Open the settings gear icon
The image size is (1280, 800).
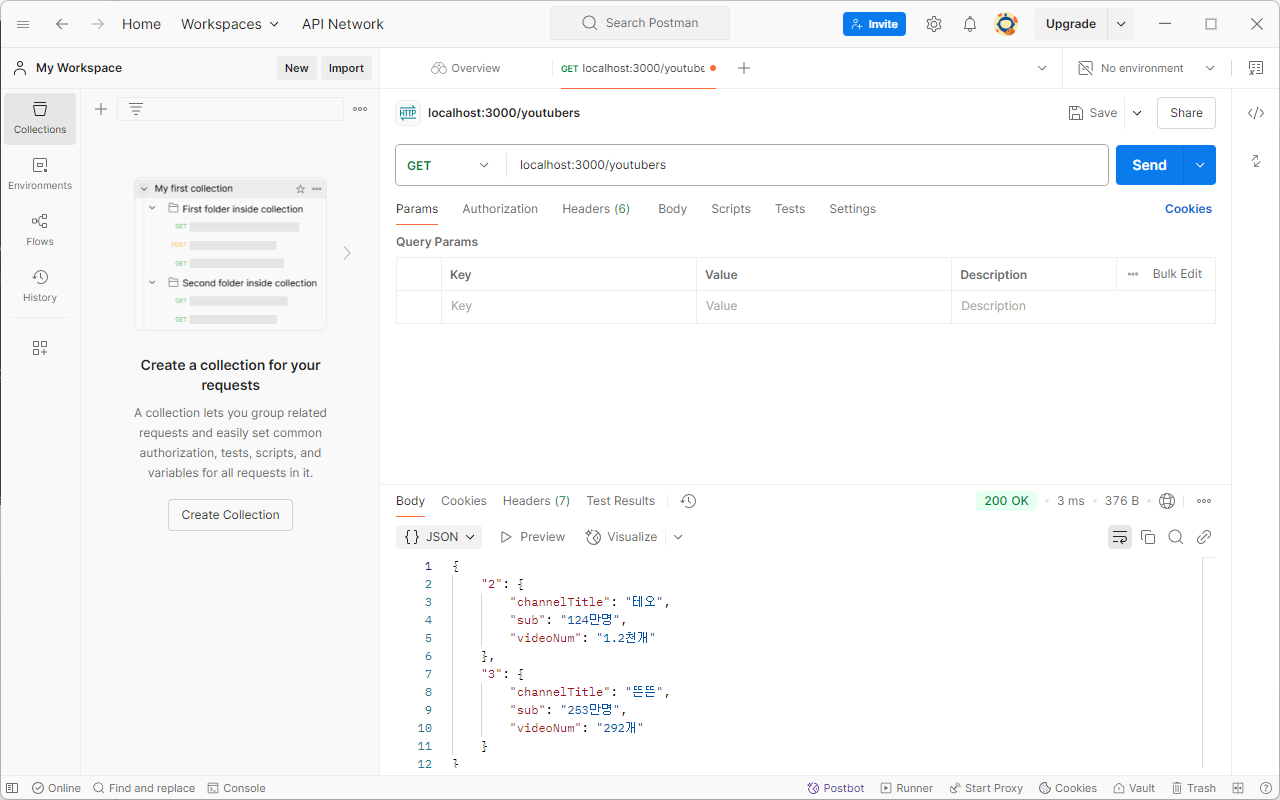[934, 24]
